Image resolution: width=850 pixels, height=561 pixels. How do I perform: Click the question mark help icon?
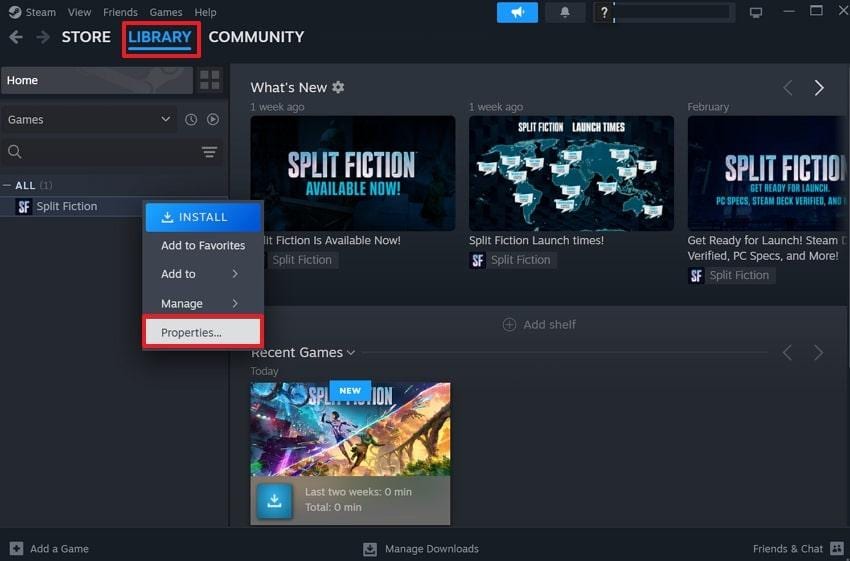tap(604, 12)
